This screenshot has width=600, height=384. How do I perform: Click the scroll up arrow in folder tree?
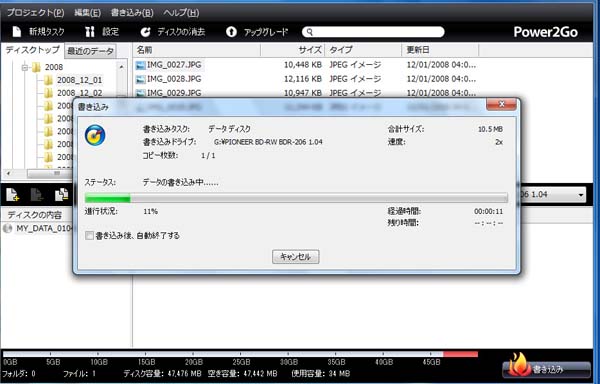coord(122,67)
